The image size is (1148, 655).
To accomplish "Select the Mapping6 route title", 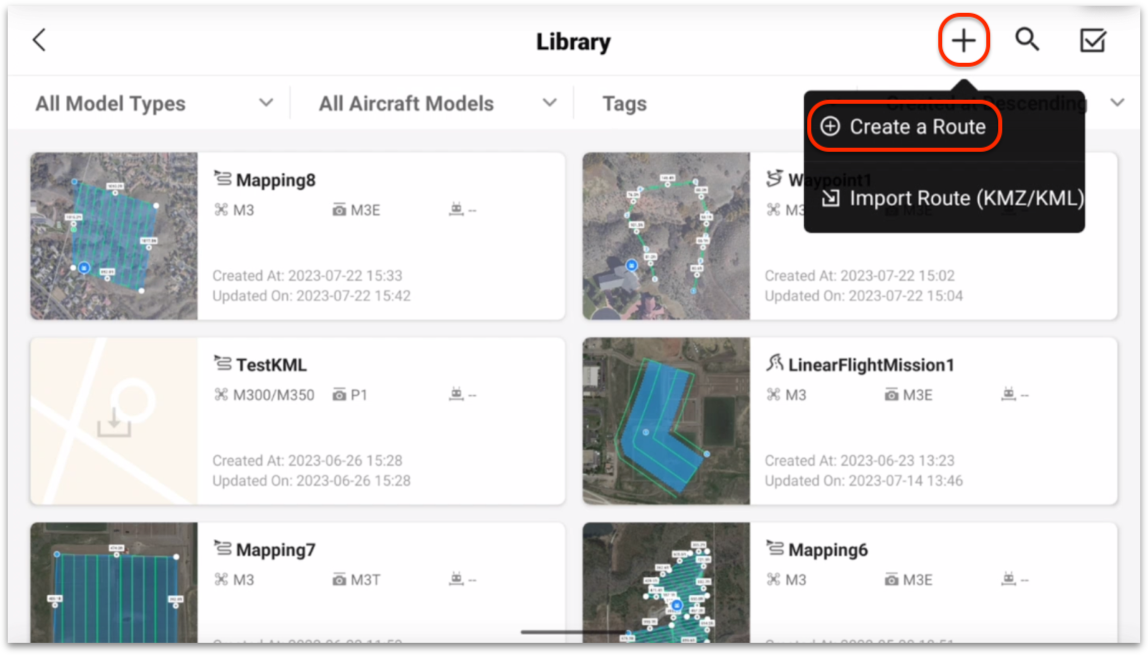I will pos(828,550).
